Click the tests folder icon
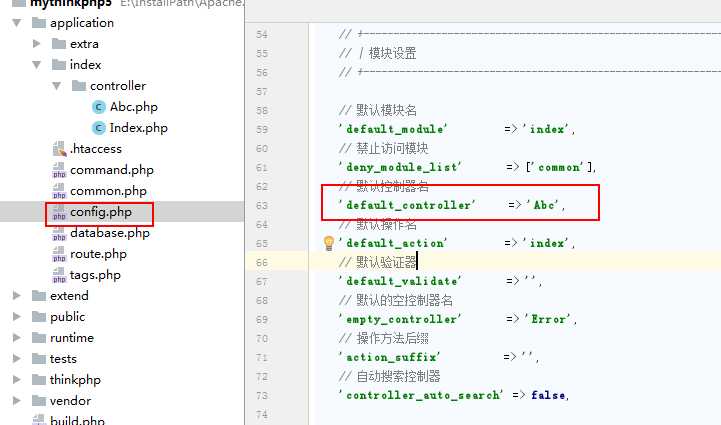The height and width of the screenshot is (425, 721). (x=39, y=358)
